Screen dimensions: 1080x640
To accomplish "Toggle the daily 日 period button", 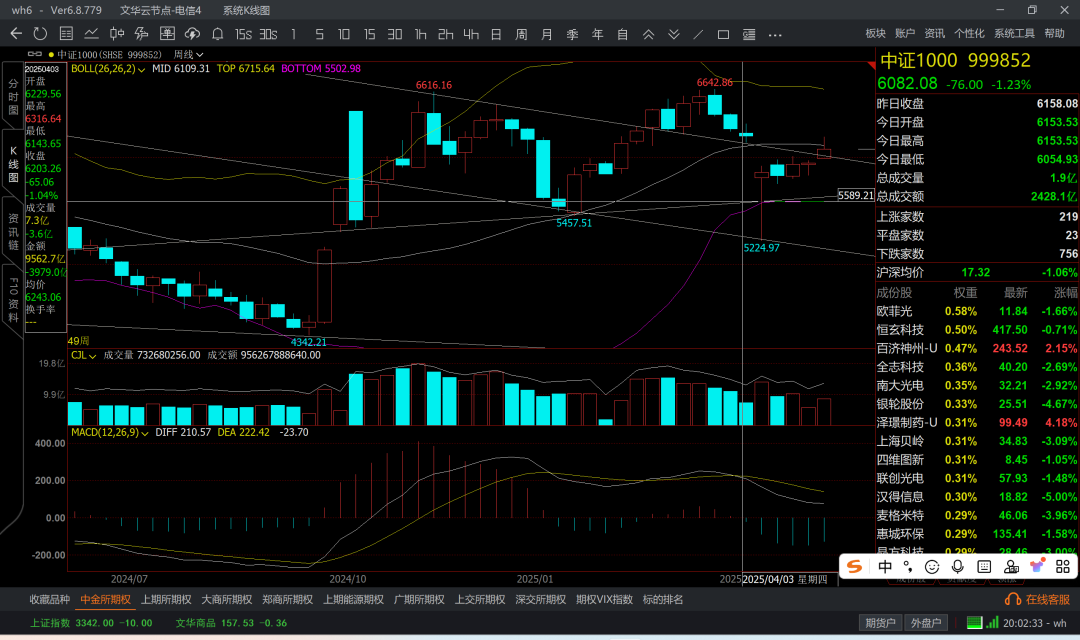I will 496,34.
